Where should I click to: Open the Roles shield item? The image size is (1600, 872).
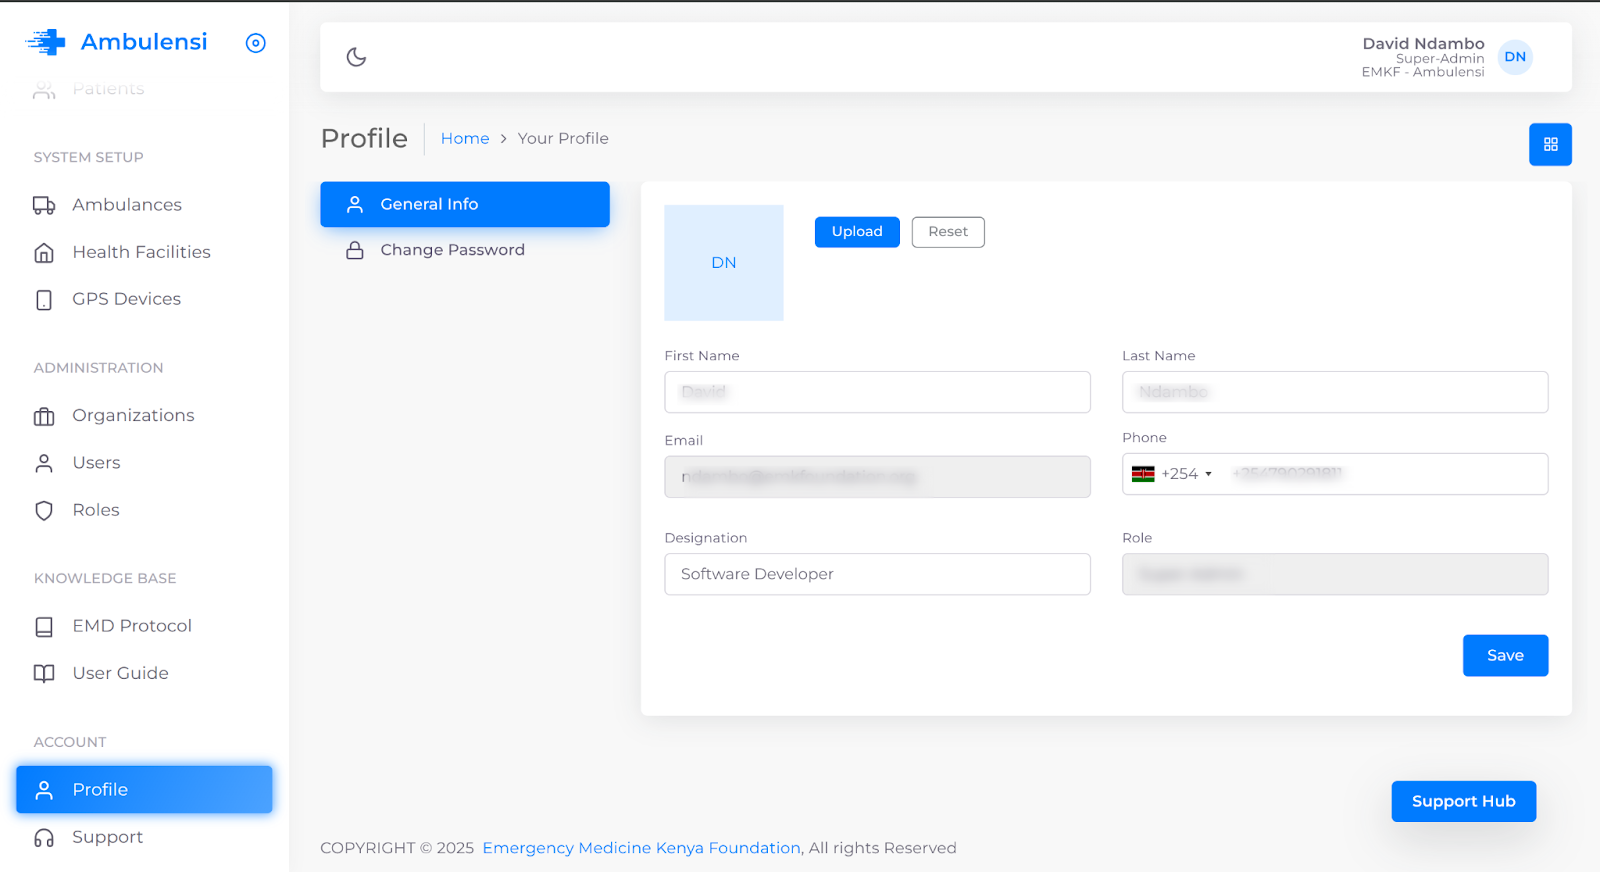95,510
